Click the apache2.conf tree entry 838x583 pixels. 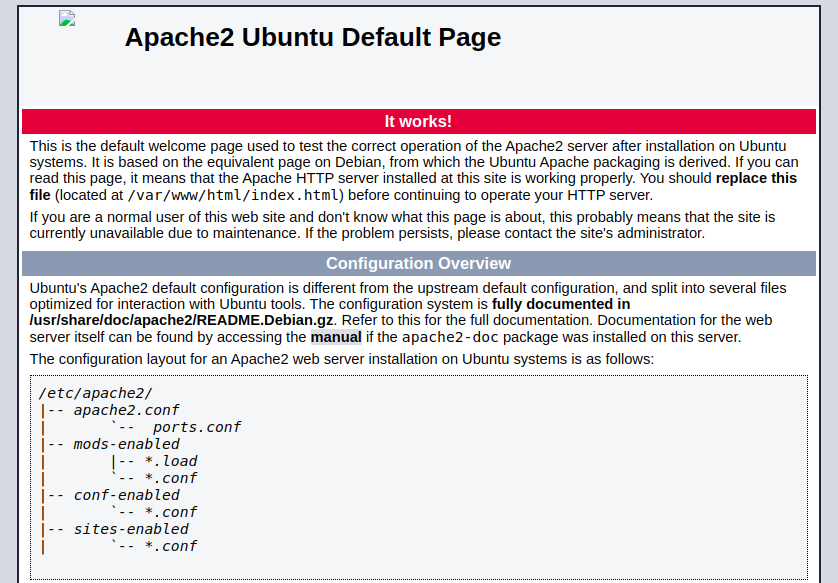126,410
